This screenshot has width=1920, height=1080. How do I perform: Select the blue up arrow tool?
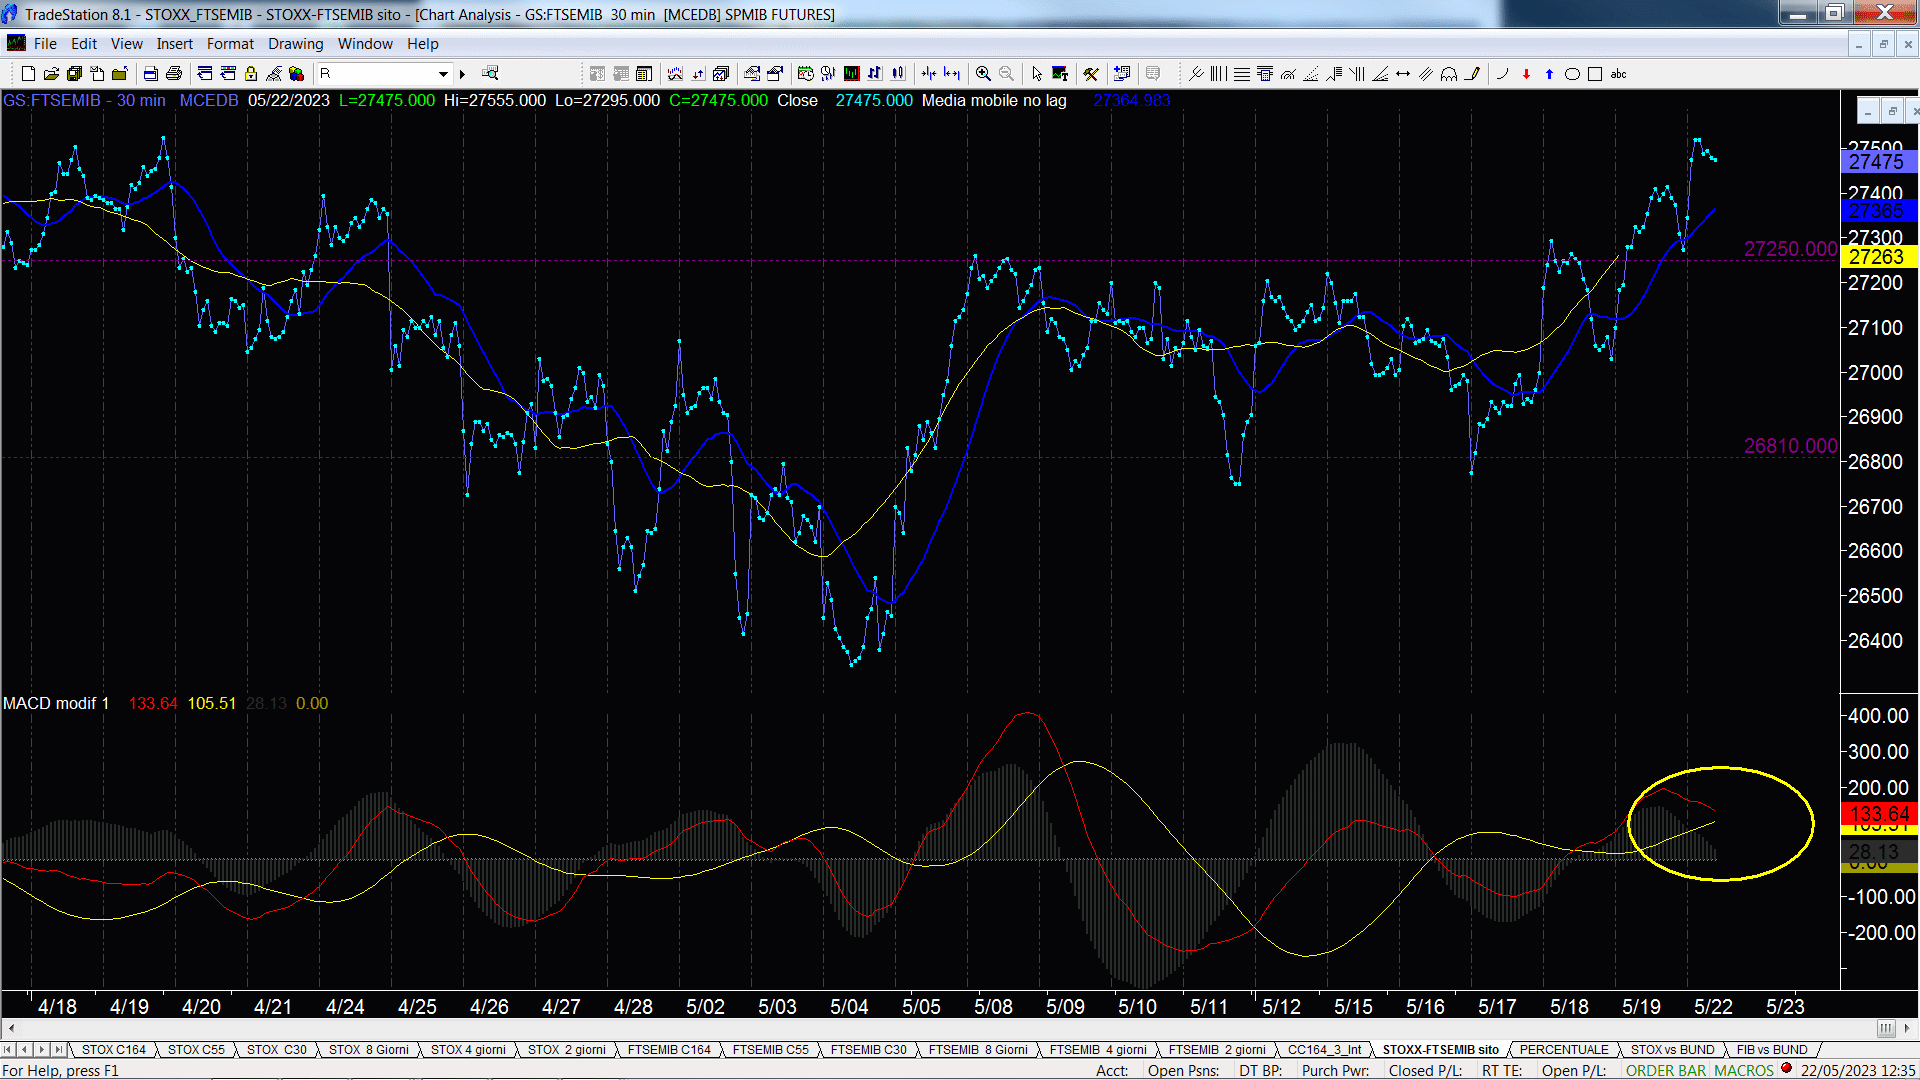[1549, 74]
